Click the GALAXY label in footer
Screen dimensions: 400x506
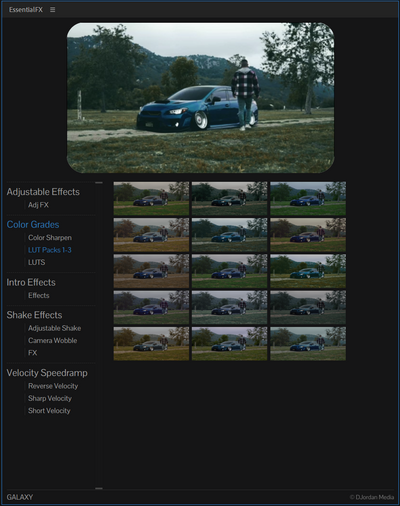pos(20,497)
